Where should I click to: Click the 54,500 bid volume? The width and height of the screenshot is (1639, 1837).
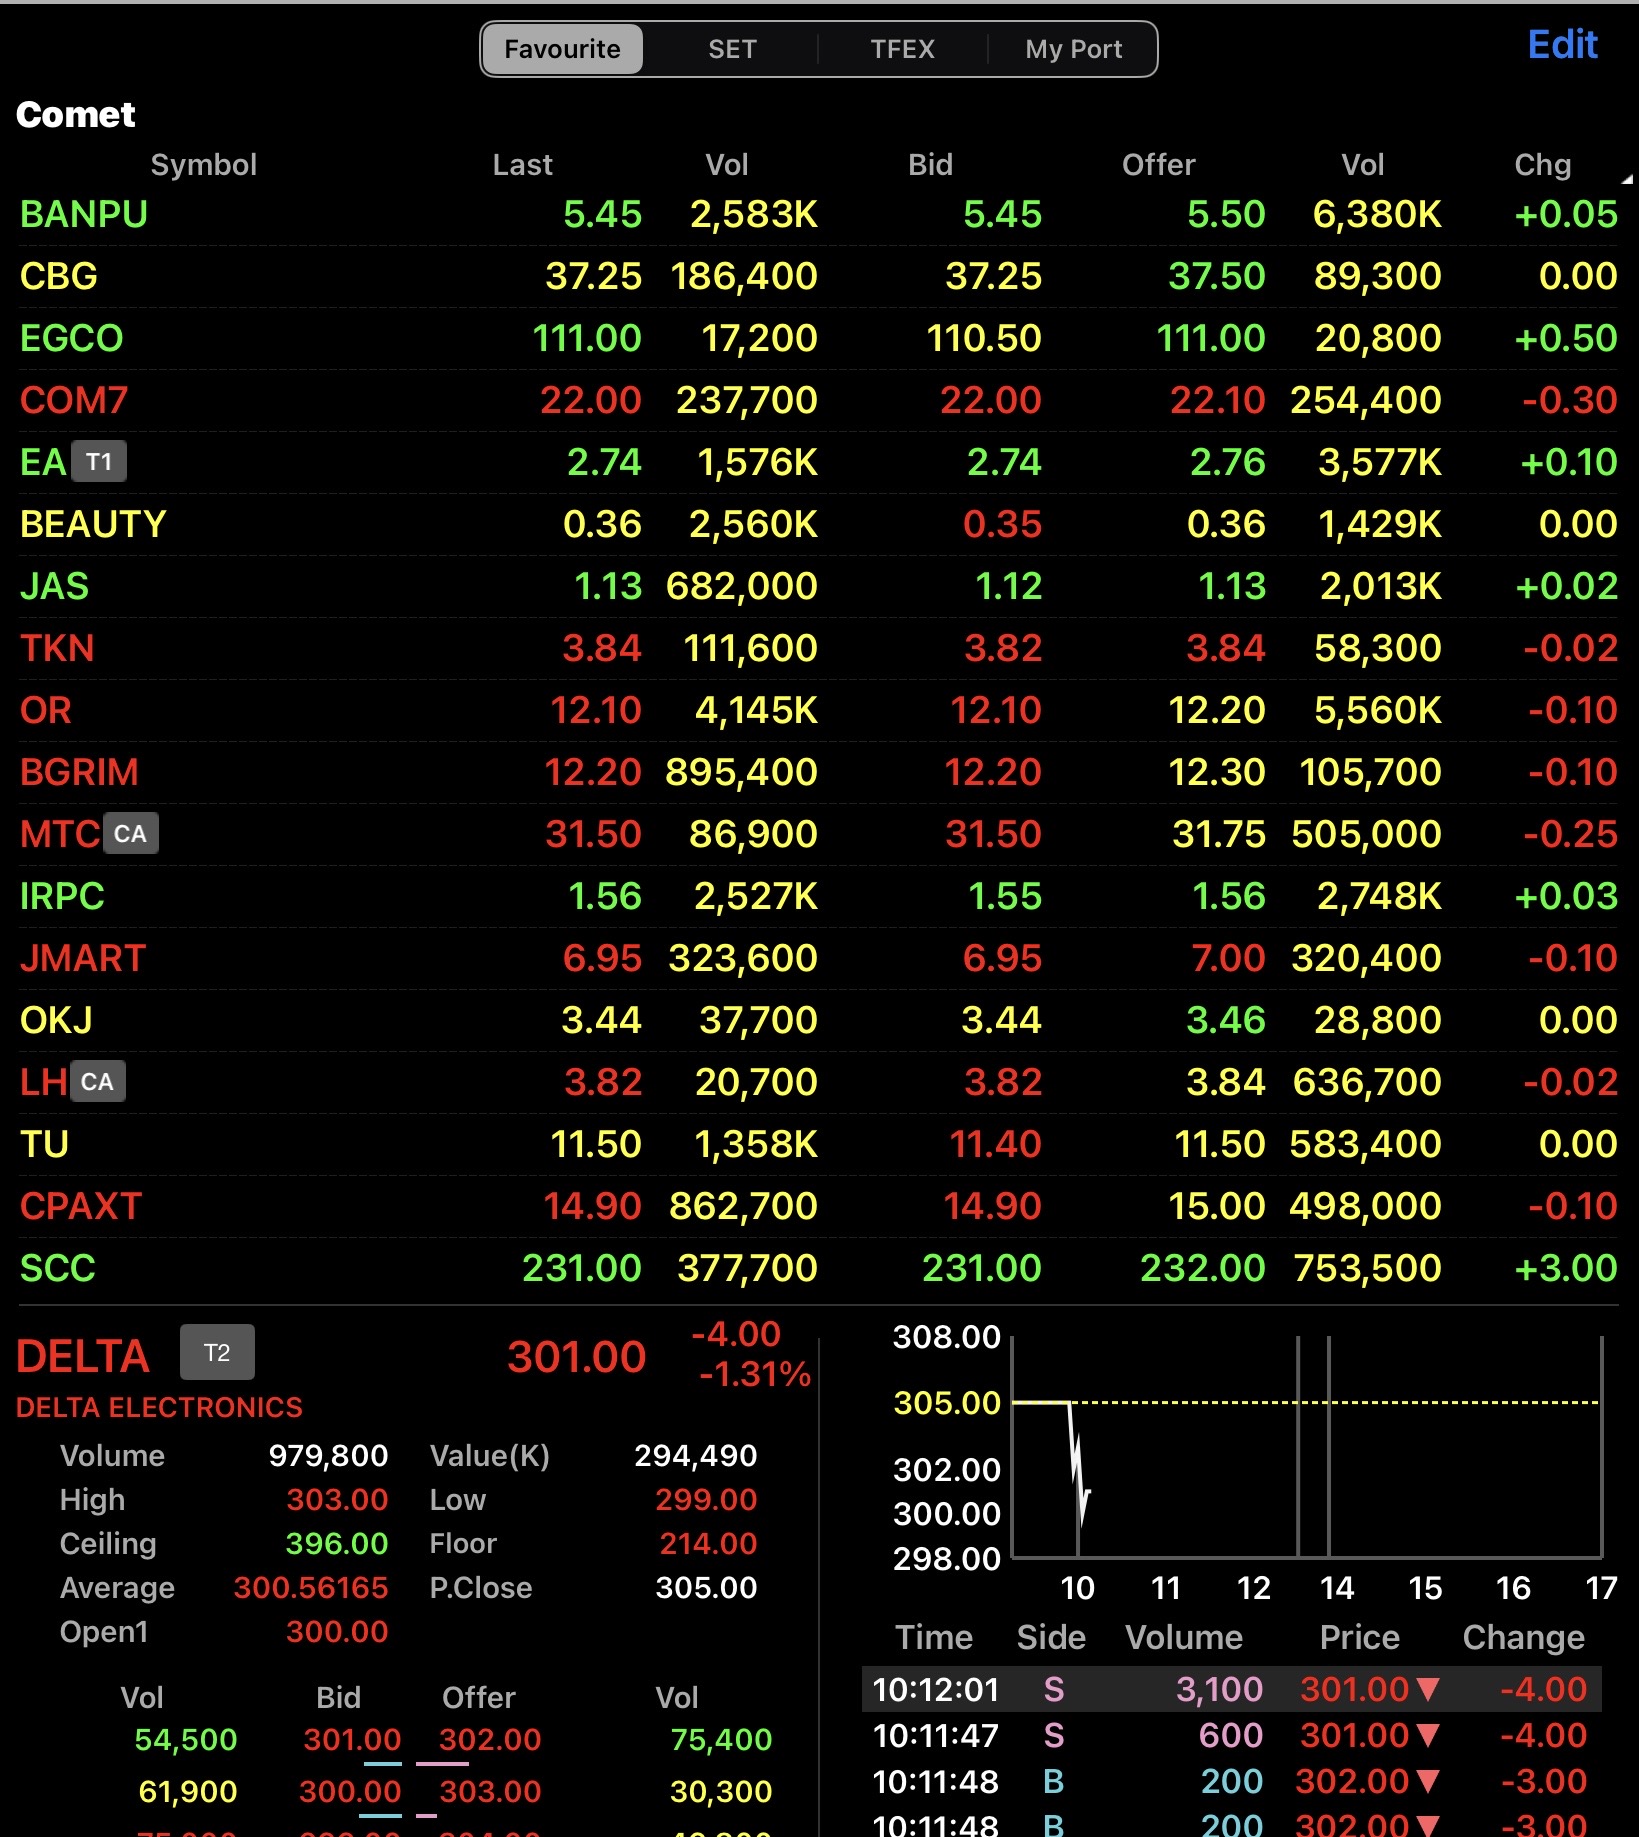(x=186, y=1739)
